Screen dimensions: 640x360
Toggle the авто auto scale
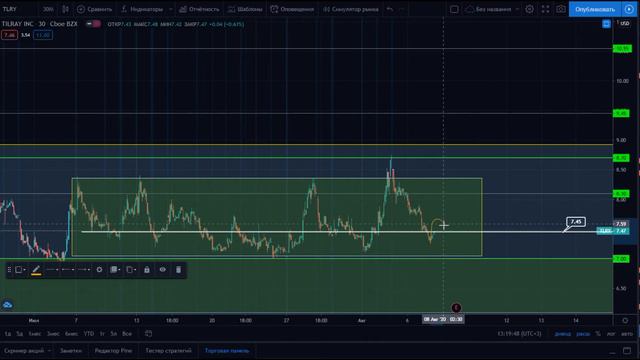(x=627, y=333)
